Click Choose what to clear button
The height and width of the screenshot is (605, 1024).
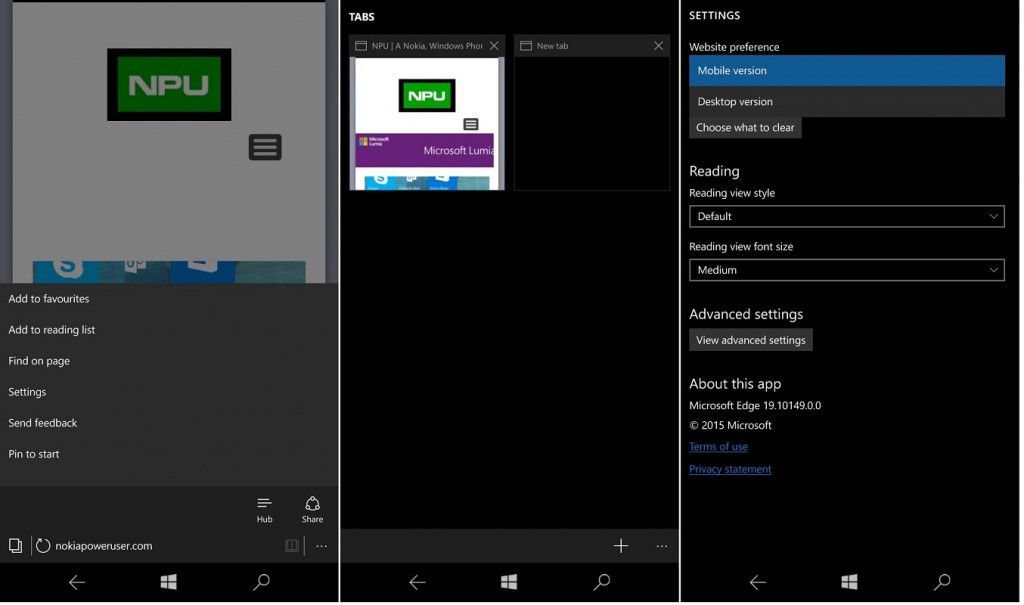pos(745,127)
